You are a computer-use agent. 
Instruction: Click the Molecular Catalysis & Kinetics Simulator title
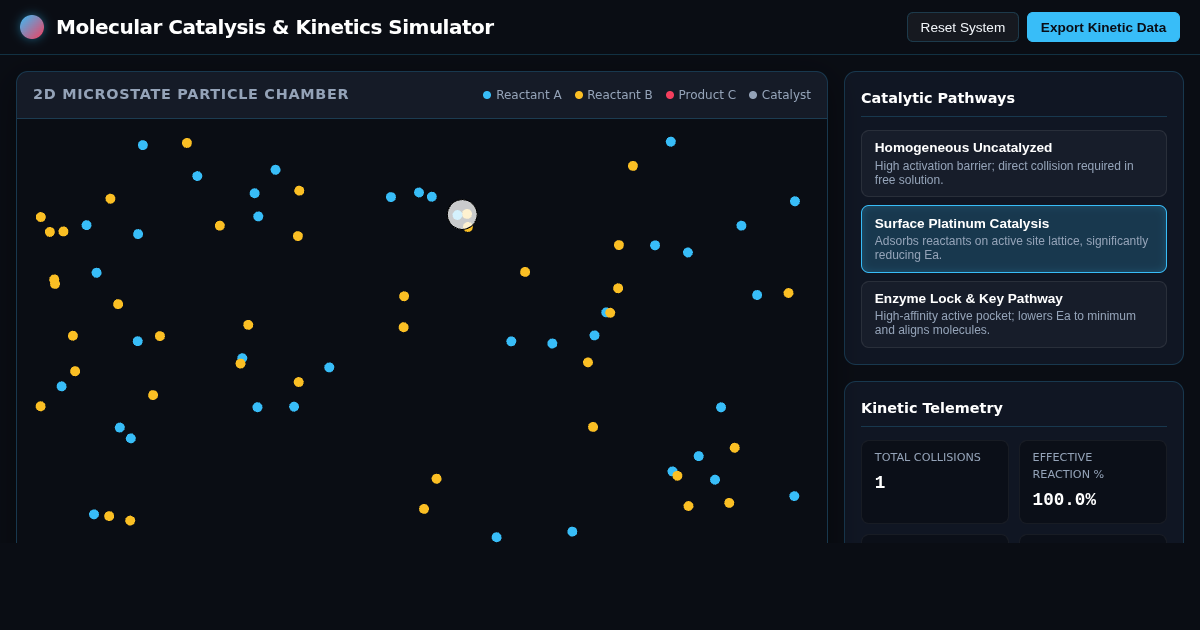coord(275,27)
